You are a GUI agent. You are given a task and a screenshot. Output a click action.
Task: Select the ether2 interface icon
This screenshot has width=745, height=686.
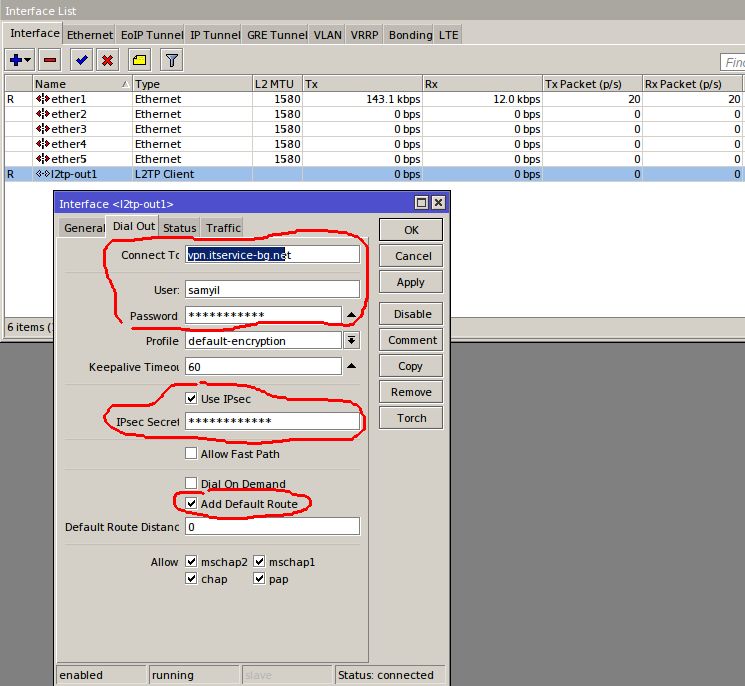tap(43, 114)
